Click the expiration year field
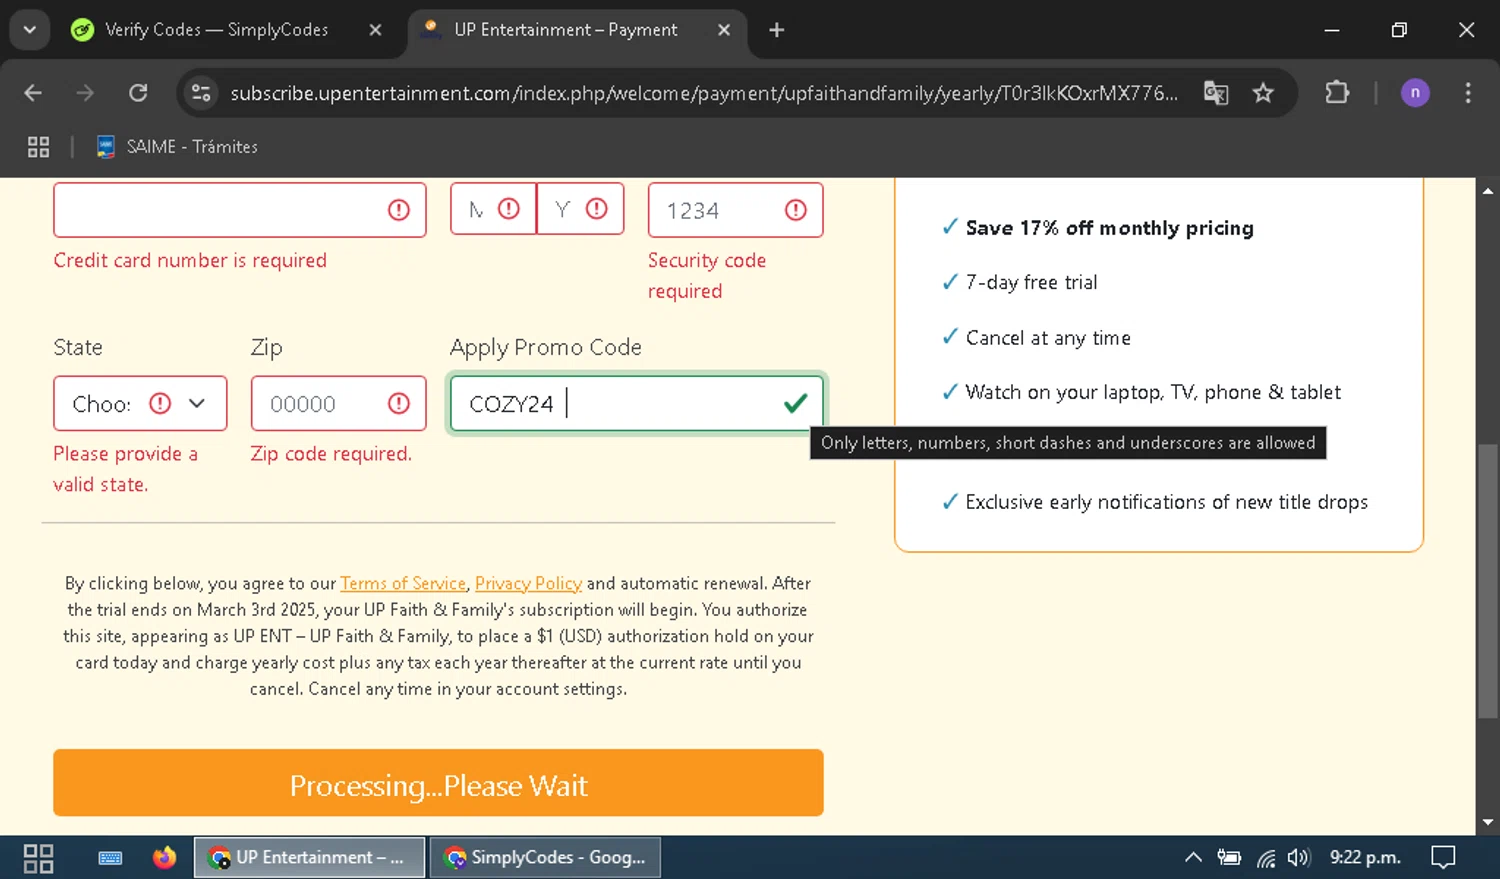 [580, 210]
